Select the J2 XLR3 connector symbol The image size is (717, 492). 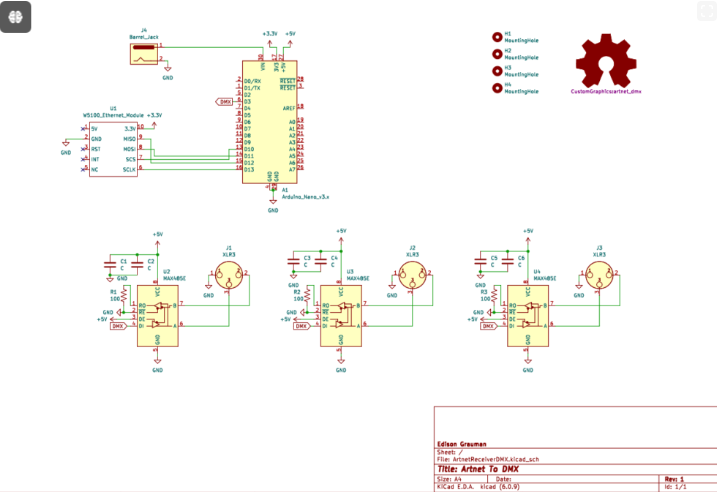[x=412, y=275]
